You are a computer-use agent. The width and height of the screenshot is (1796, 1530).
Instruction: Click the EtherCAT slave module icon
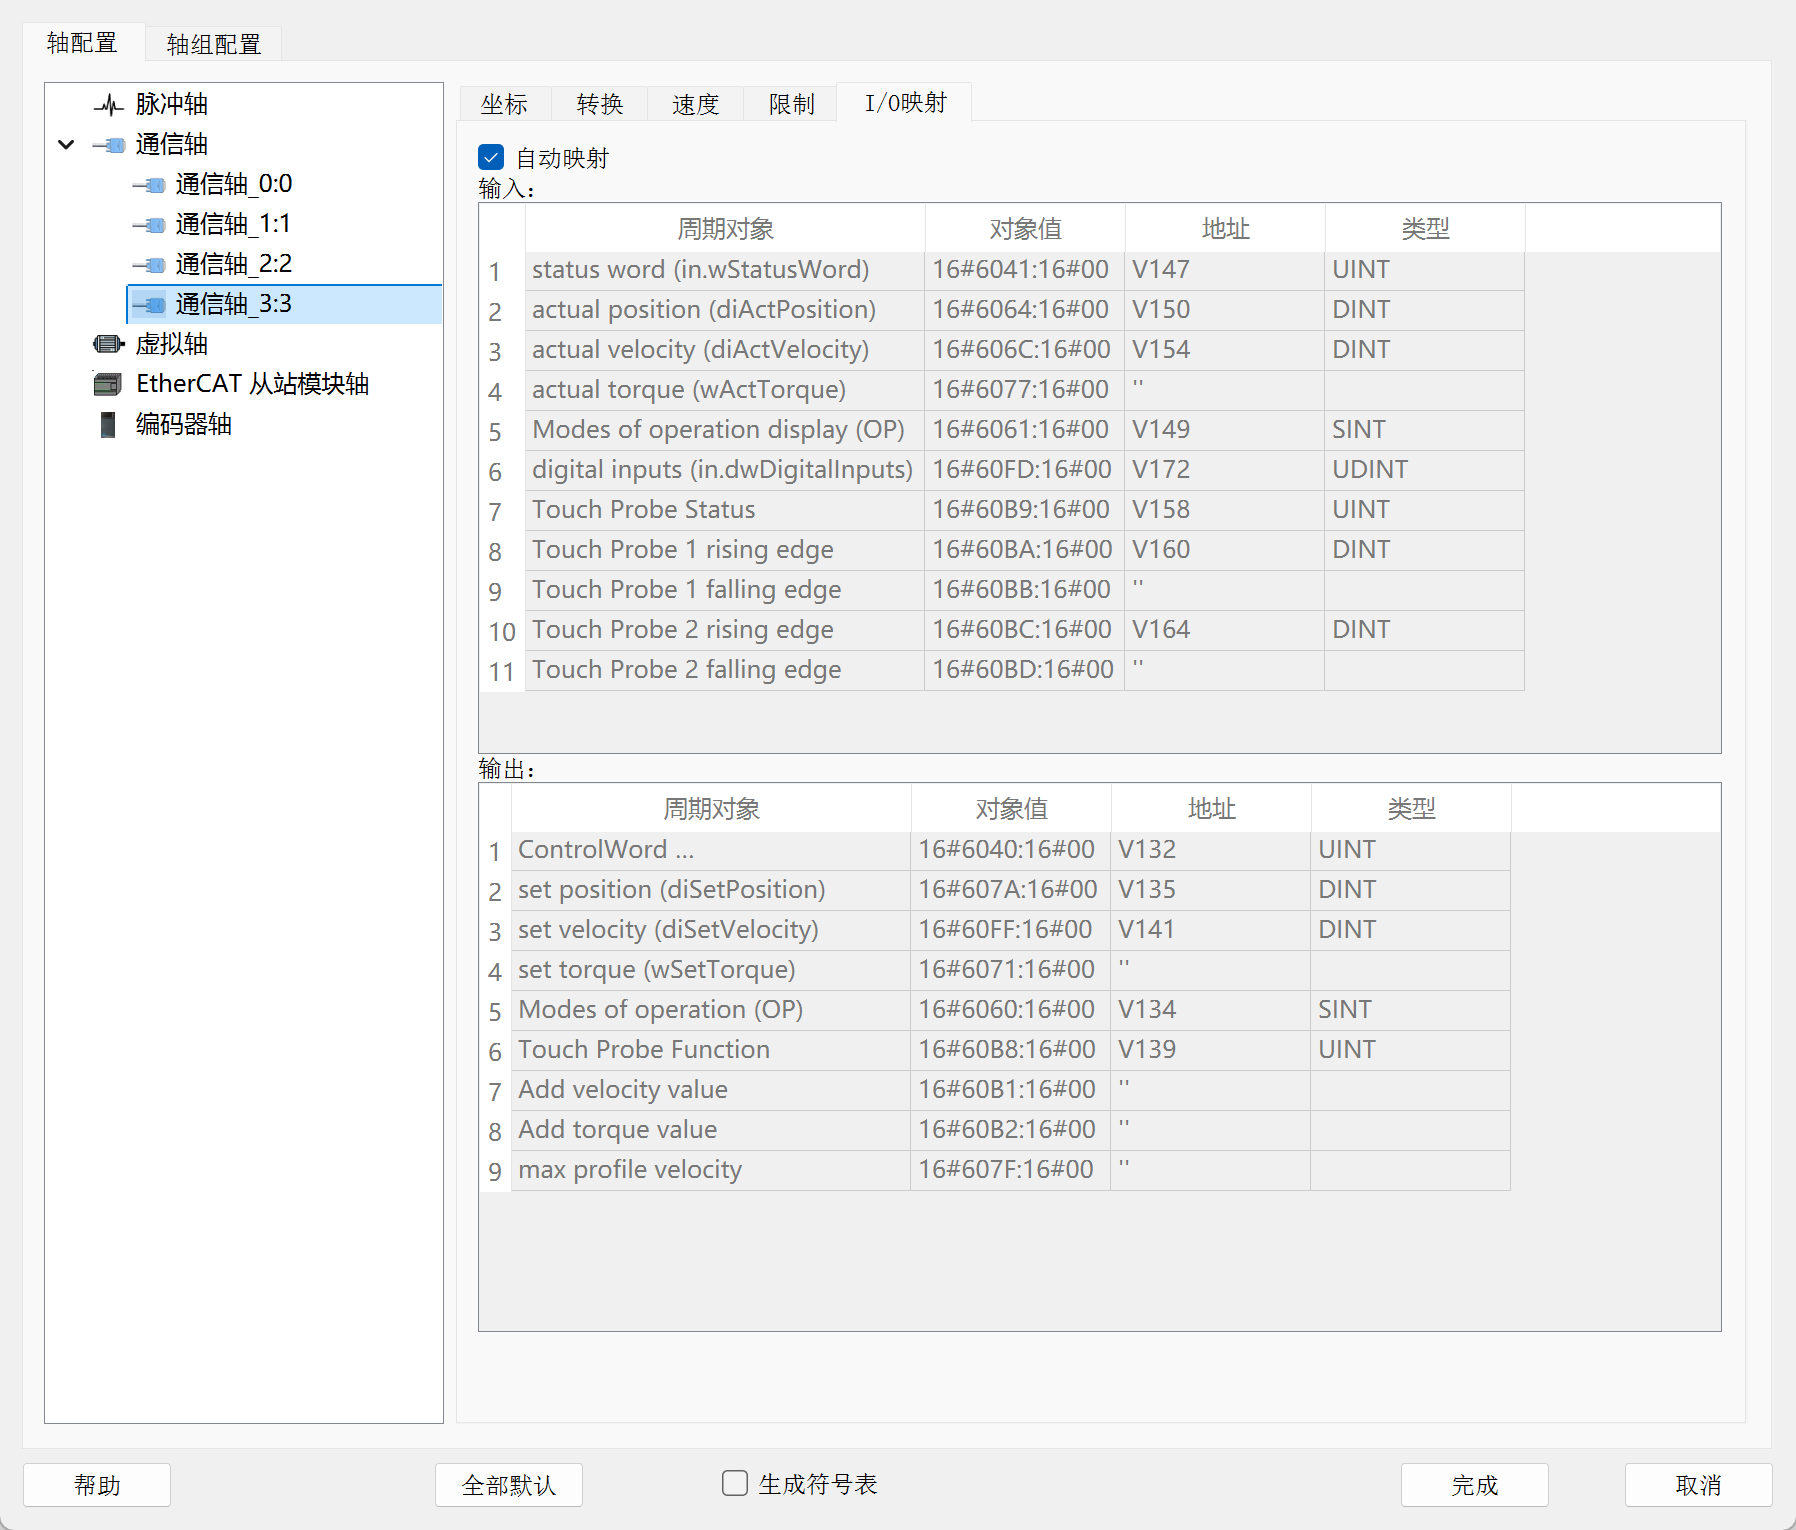[108, 384]
